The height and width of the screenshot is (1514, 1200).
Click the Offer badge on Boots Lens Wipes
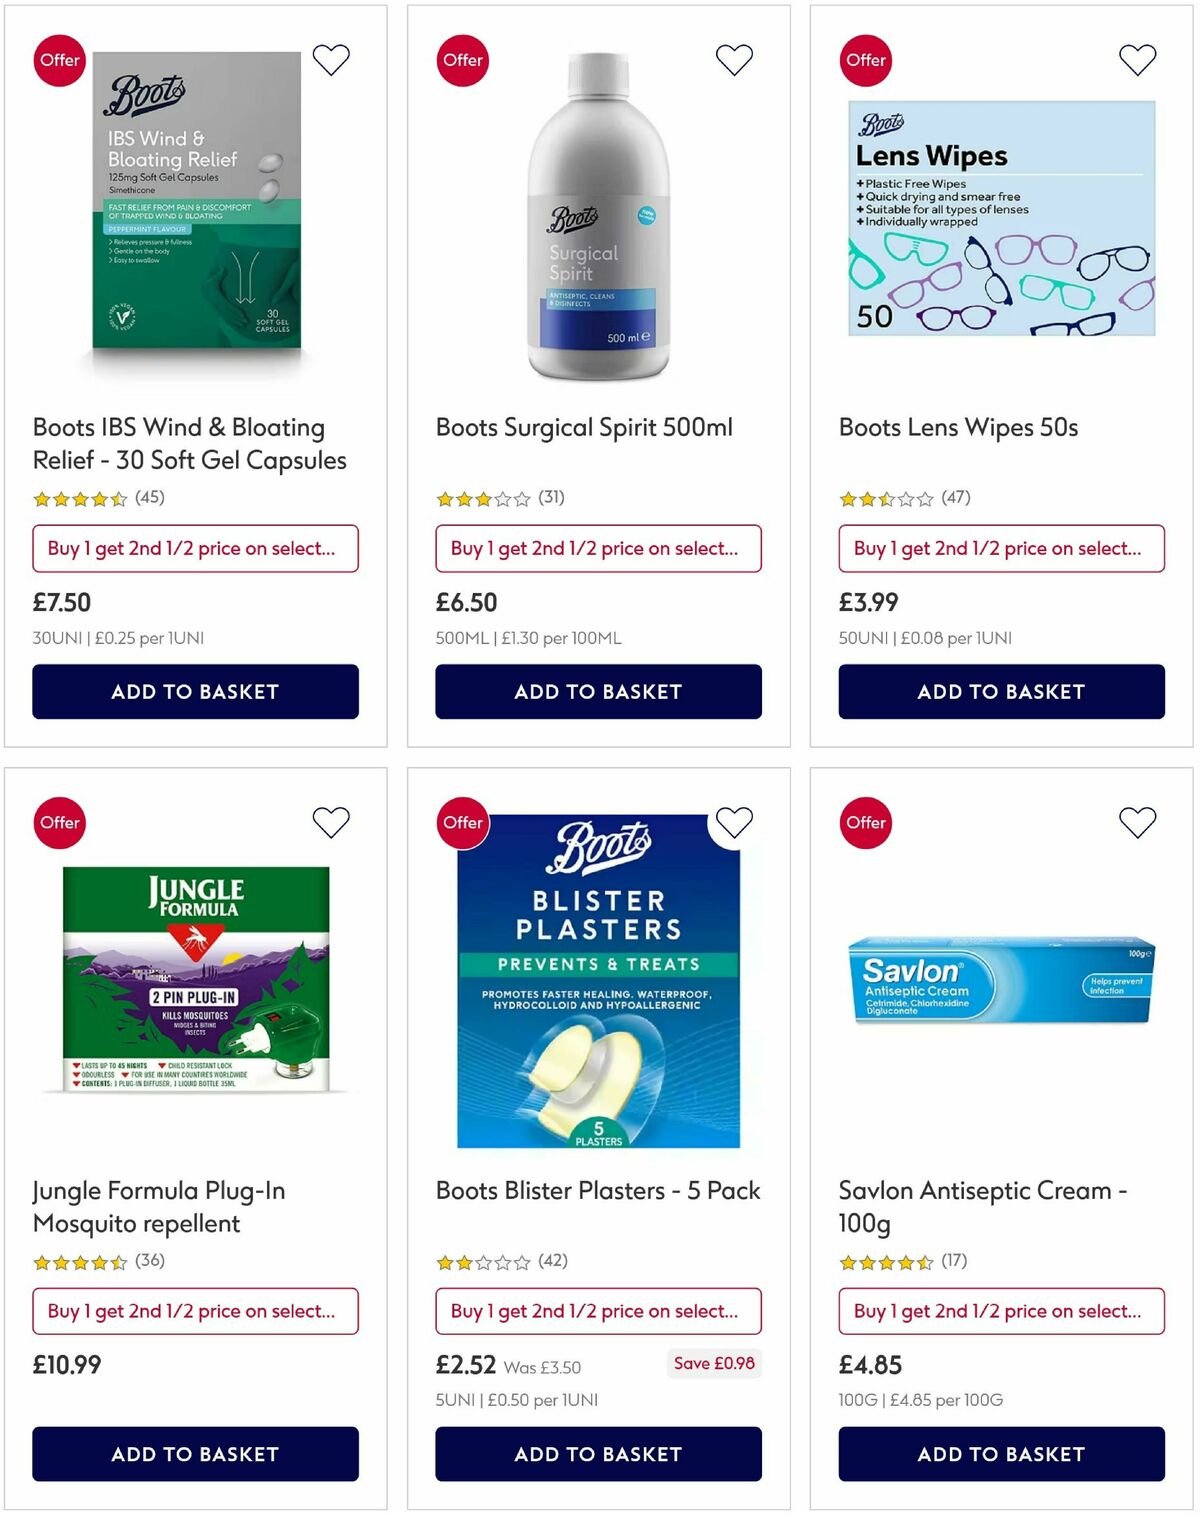click(866, 60)
